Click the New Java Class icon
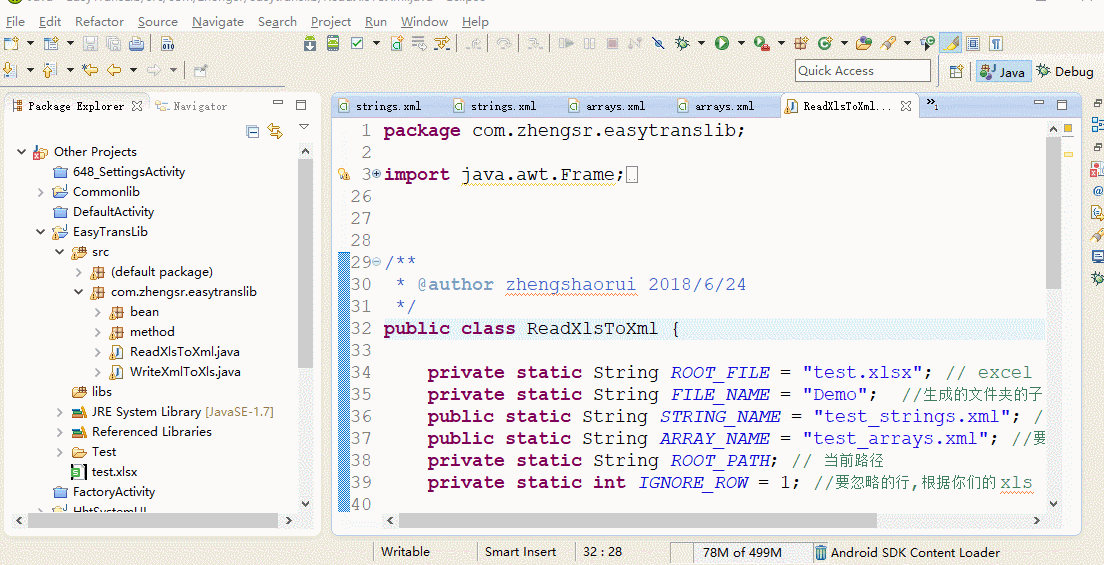The width and height of the screenshot is (1104, 565). coord(825,44)
